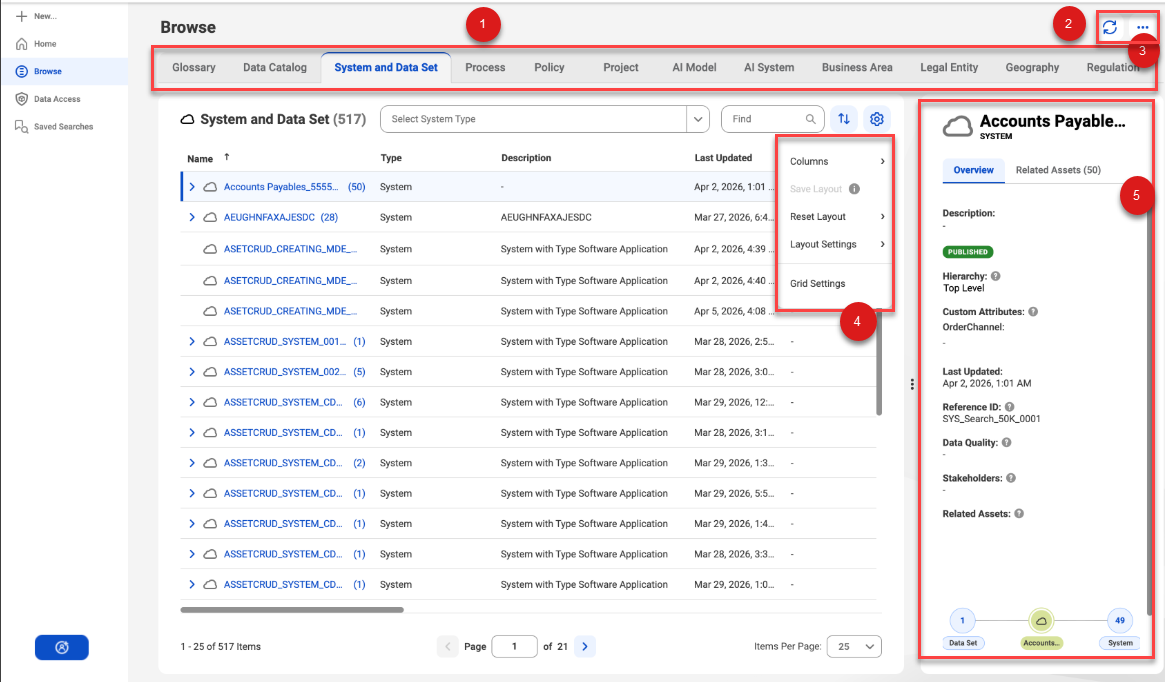Expand the Layout Settings submenu
Screen dimensions: 1165x682
click(836, 244)
